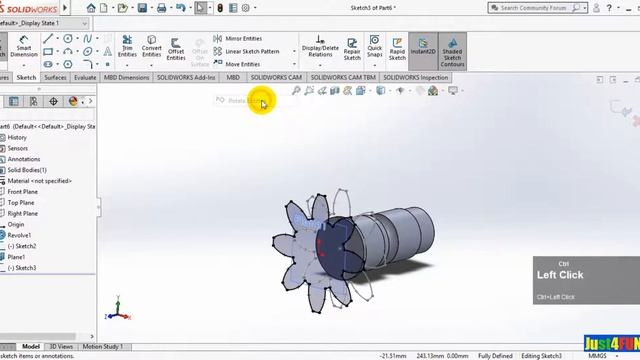The height and width of the screenshot is (360, 640).
Task: Switch to the SOLIDWORKS CAM tab
Action: [x=276, y=78]
